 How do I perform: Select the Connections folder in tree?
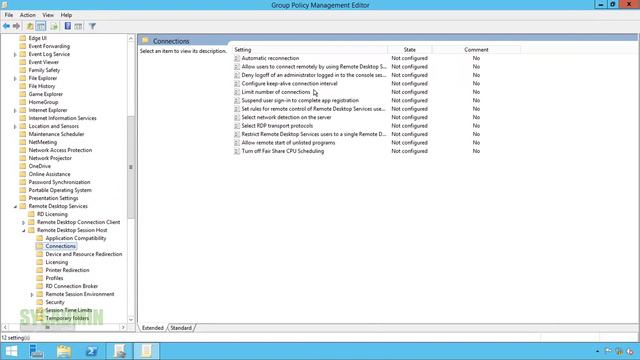(60, 246)
